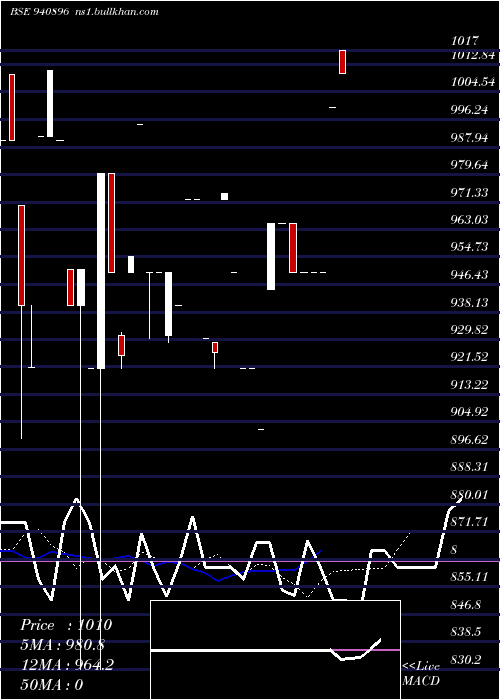Screen dimensions: 500x700
Task: Click the MACD inset chart box
Action: pyautogui.click(x=275, y=650)
